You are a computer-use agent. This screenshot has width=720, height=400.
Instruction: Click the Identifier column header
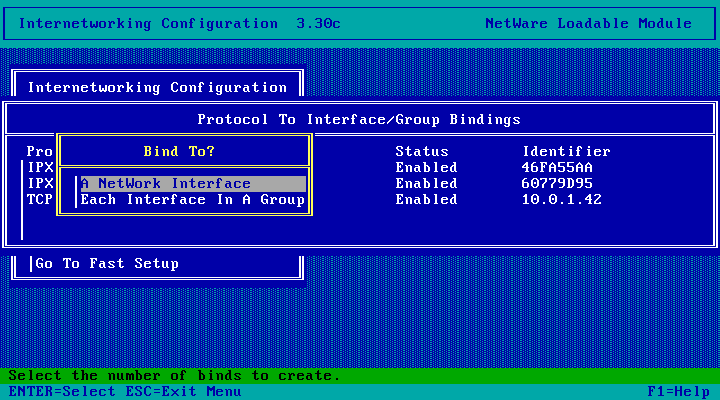[566, 152]
